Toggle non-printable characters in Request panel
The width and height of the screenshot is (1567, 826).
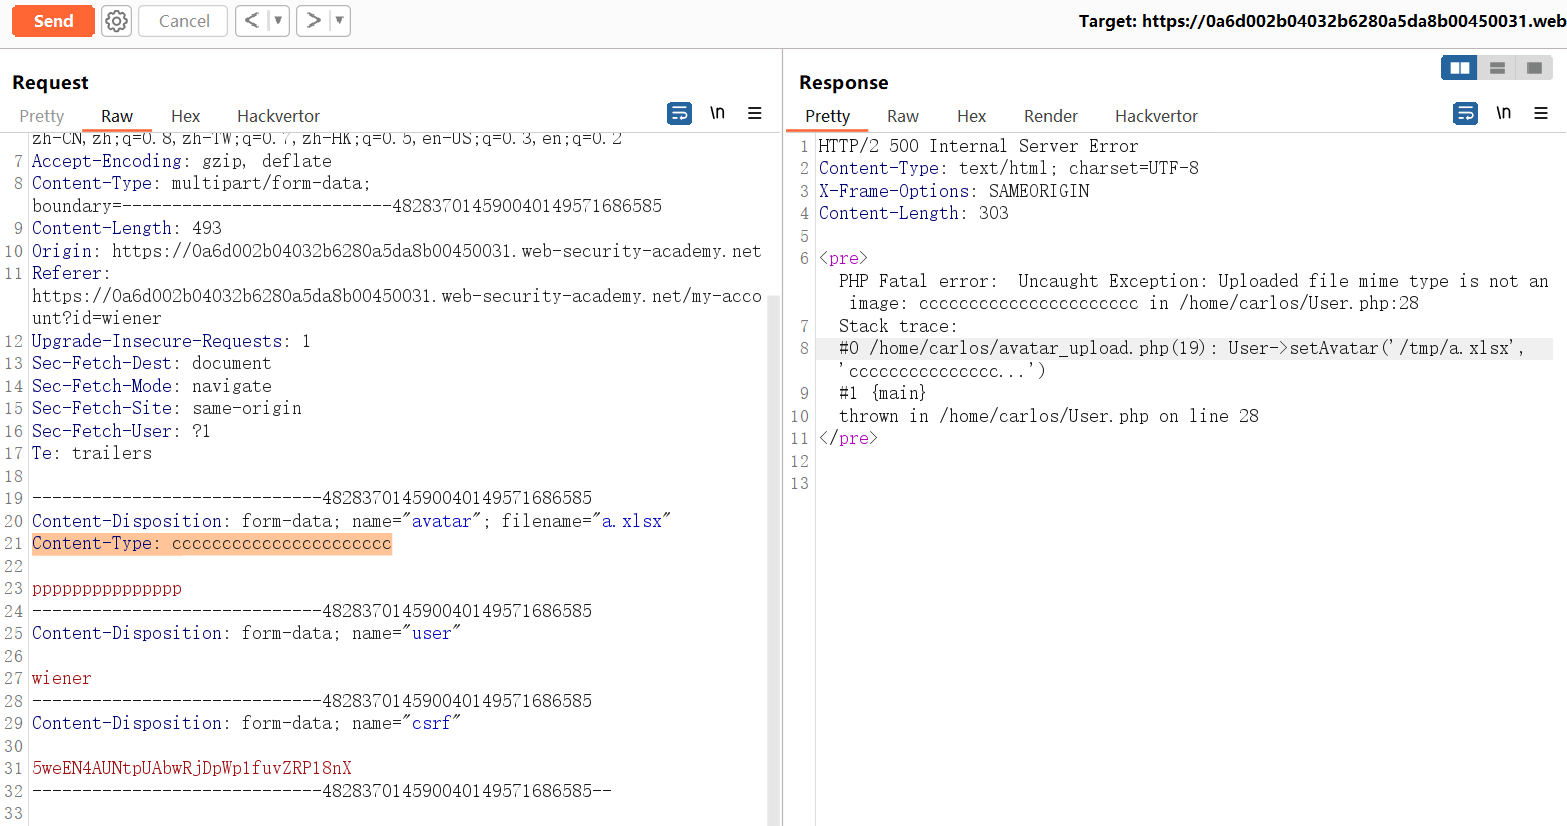pyautogui.click(x=717, y=113)
